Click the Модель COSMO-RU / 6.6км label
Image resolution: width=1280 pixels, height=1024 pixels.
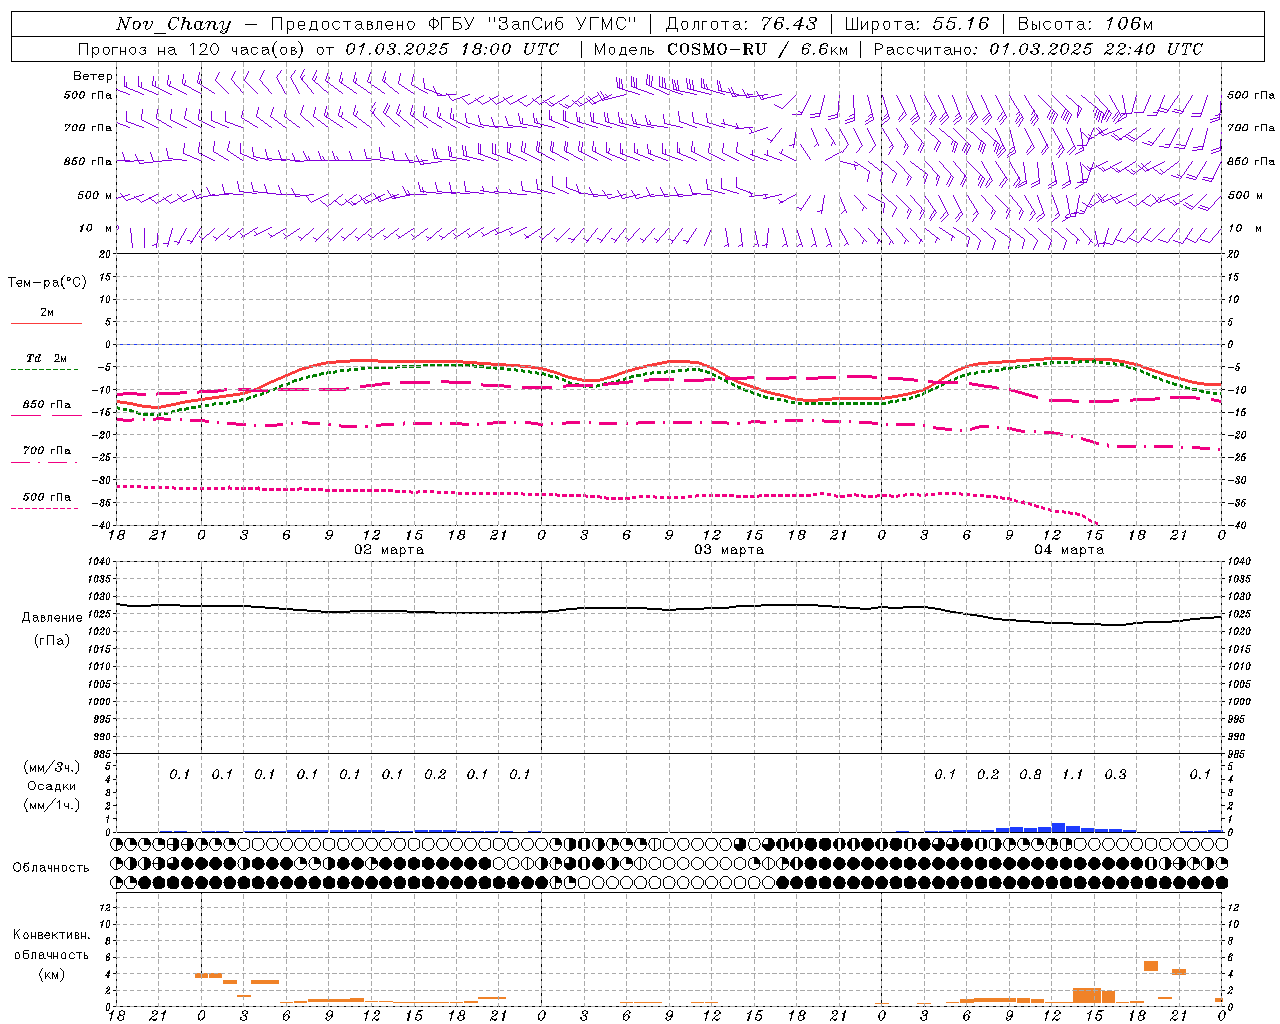721,49
